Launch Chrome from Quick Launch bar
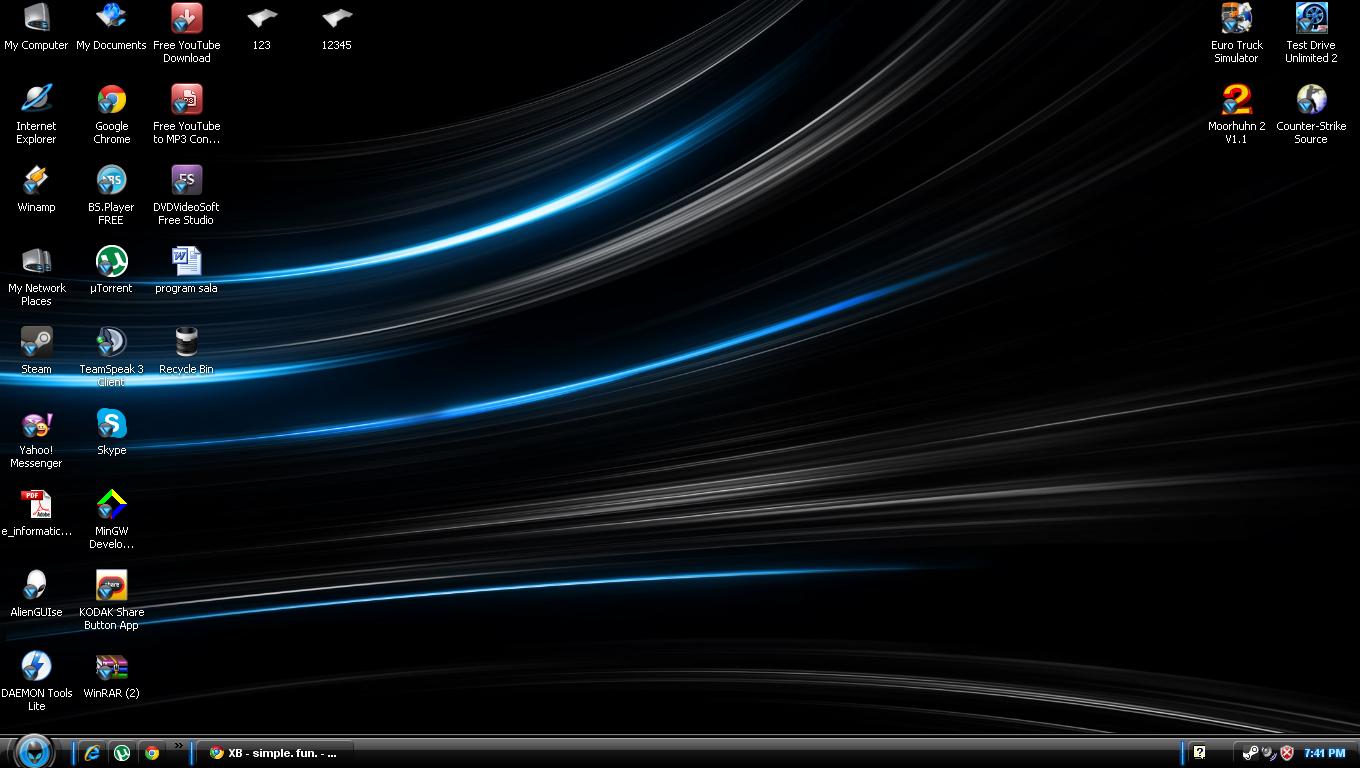Viewport: 1360px width, 768px height. [152, 753]
